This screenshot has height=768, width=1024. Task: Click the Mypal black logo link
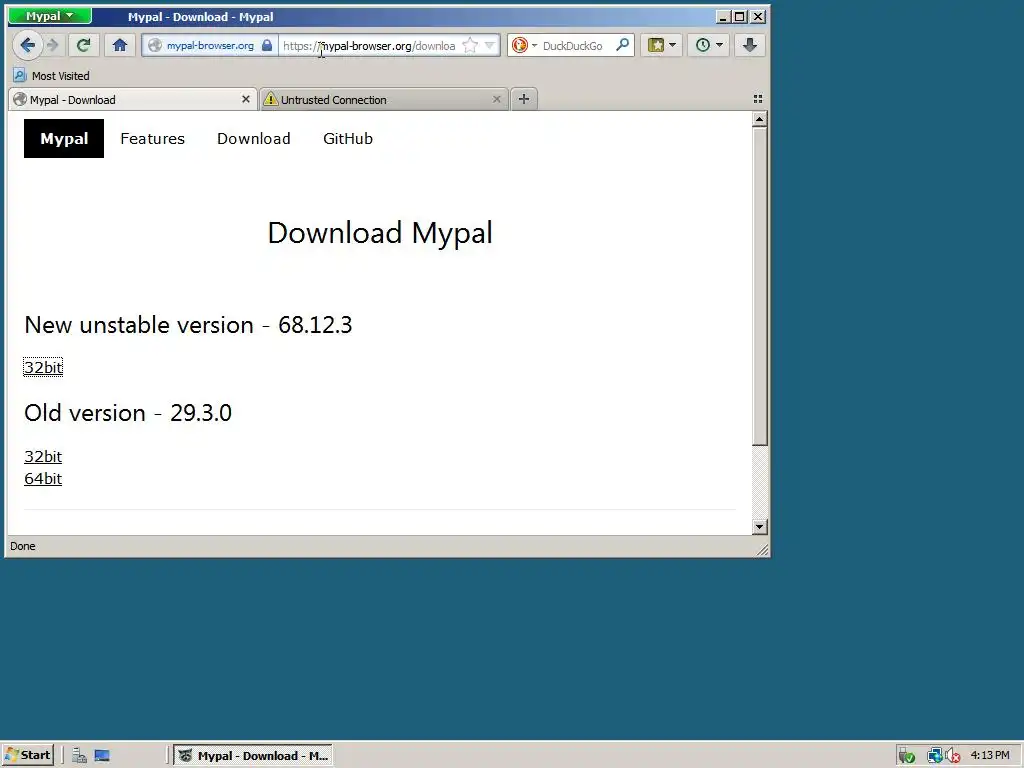coord(64,138)
